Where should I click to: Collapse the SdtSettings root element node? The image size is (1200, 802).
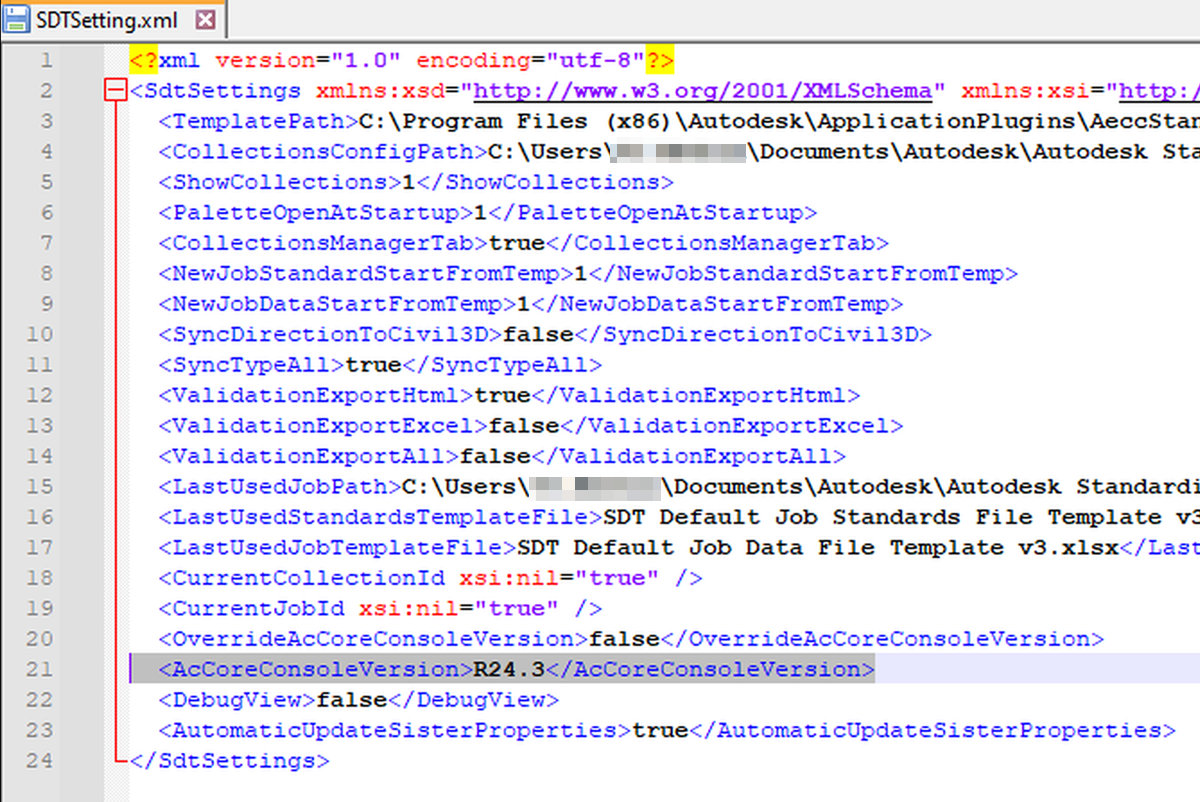pyautogui.click(x=113, y=90)
